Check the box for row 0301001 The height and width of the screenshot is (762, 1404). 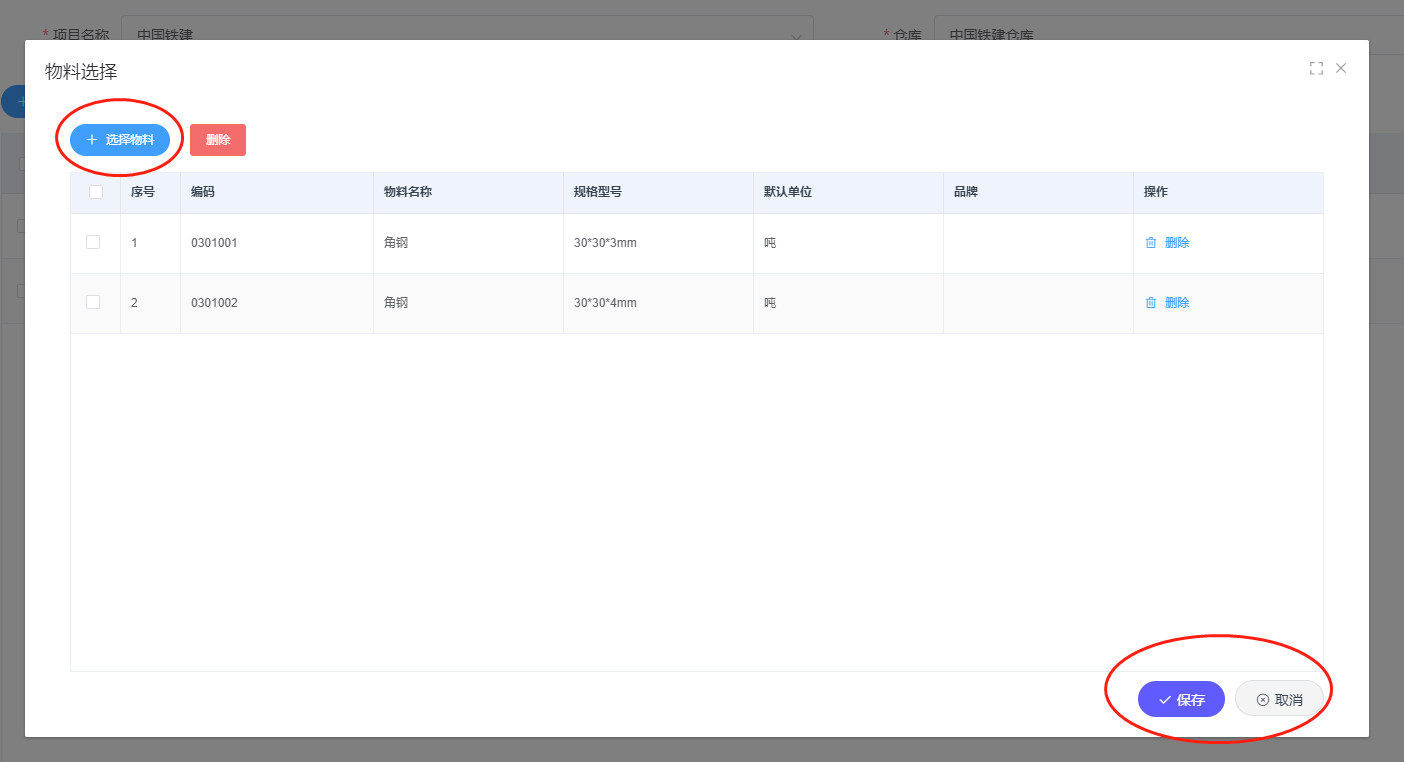pos(93,242)
